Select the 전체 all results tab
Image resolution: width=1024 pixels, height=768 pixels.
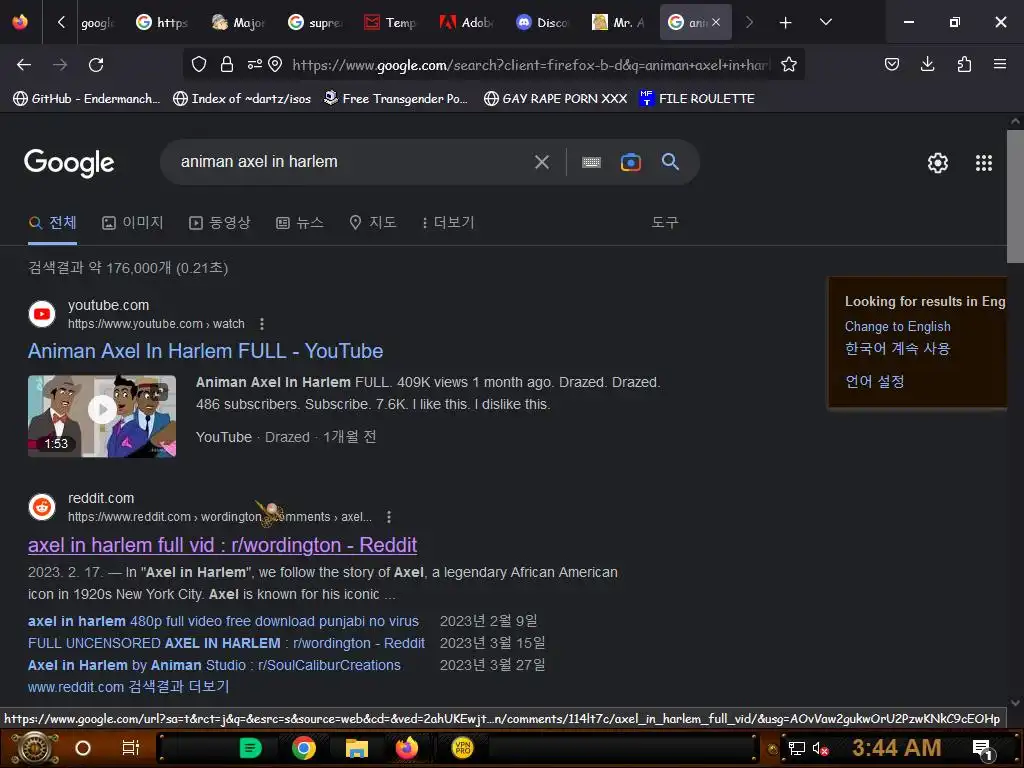coord(53,223)
